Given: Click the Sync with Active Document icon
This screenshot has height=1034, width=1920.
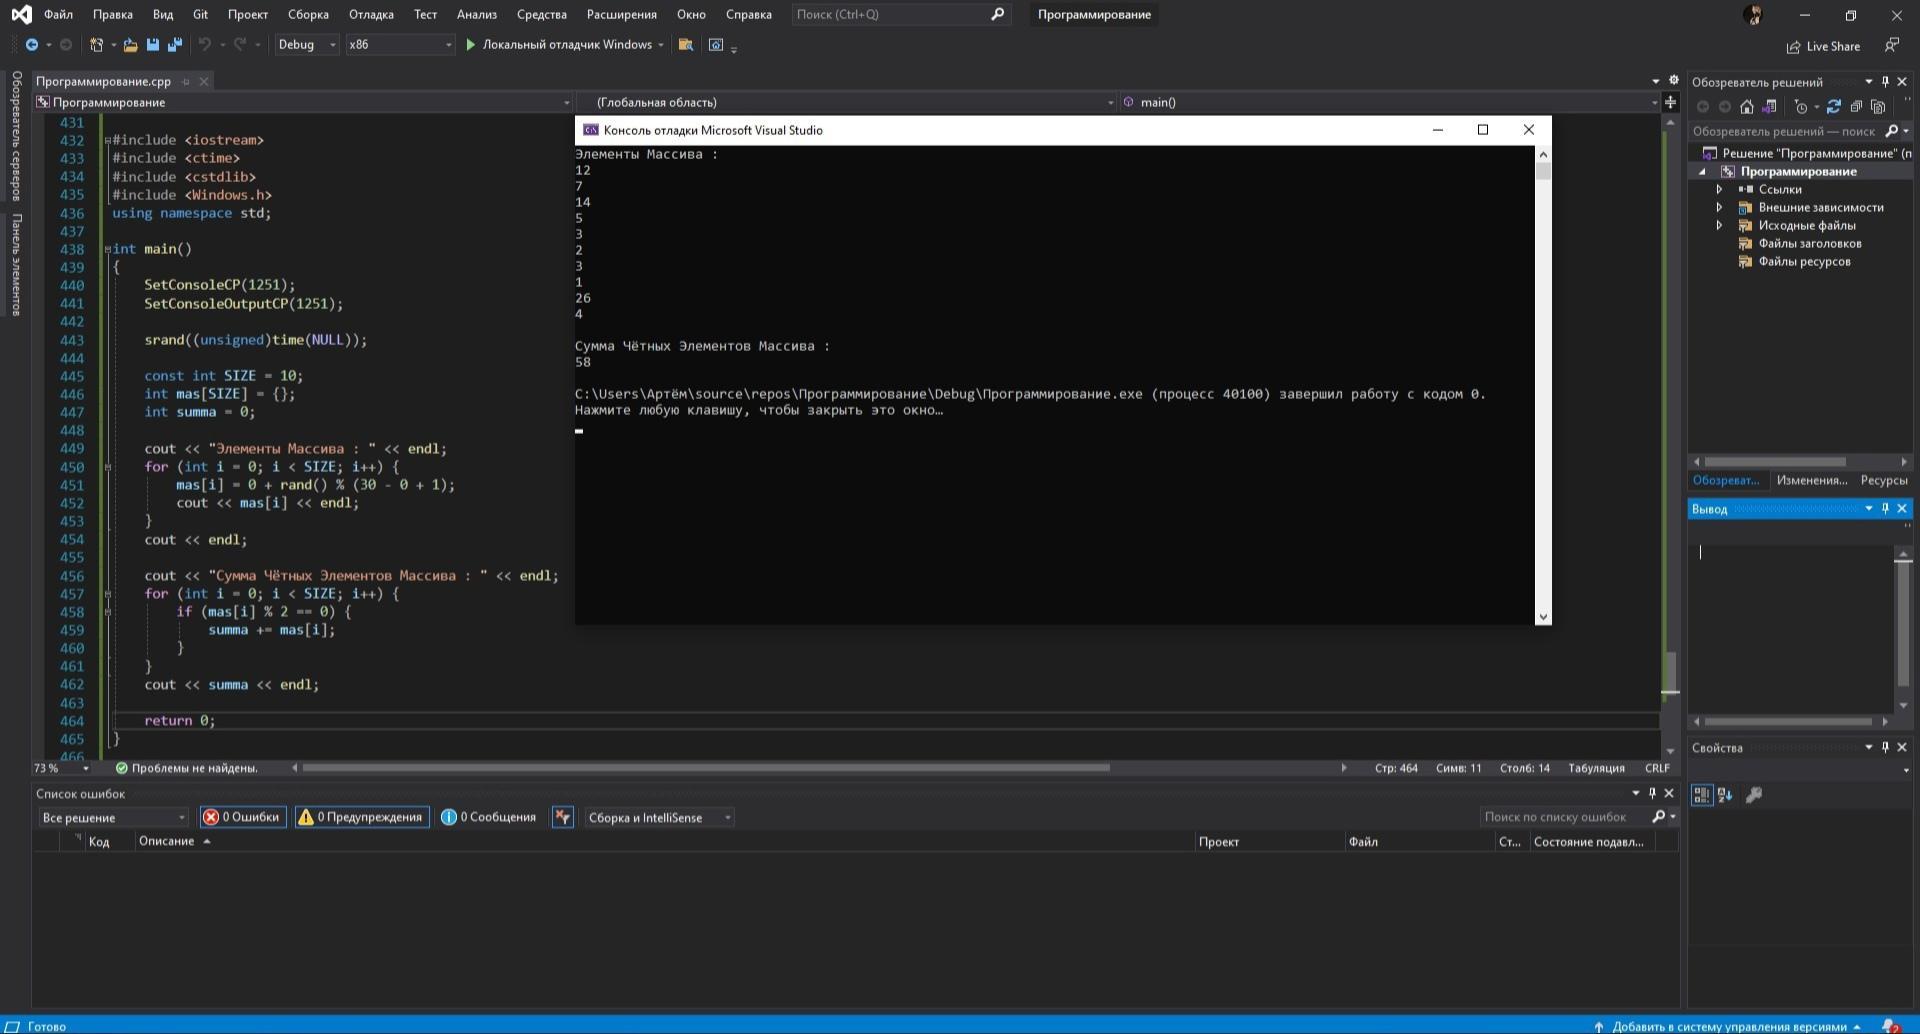Looking at the screenshot, I should tap(1833, 107).
